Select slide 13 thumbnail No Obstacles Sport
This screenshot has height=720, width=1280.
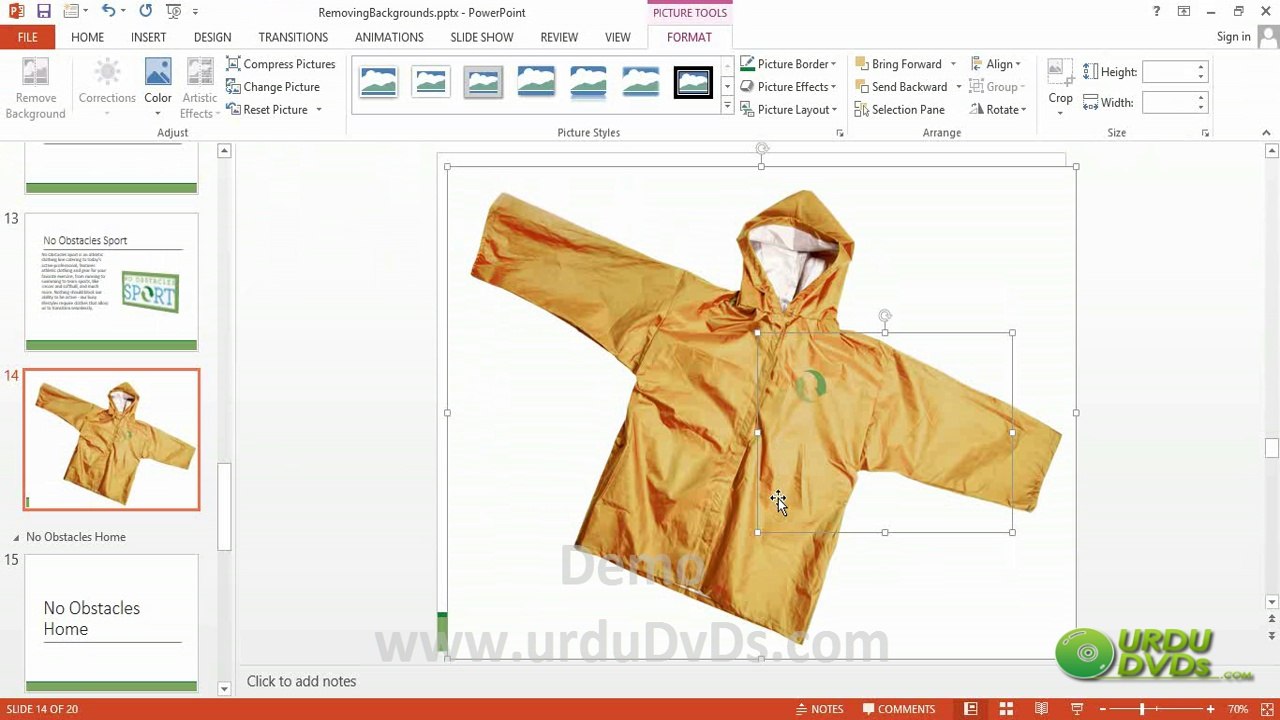(111, 282)
